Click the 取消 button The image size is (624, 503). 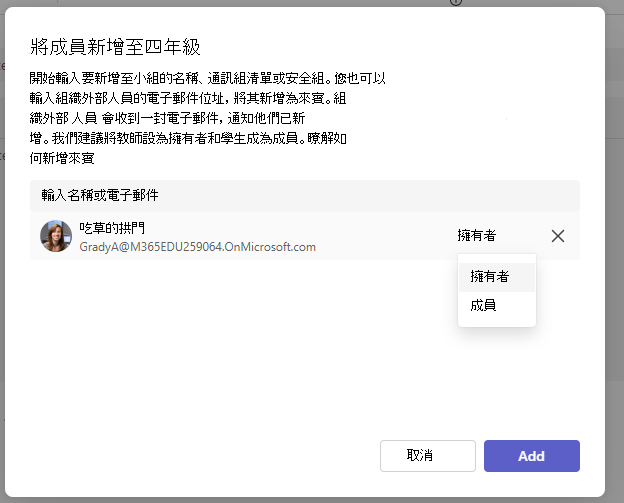[x=428, y=456]
